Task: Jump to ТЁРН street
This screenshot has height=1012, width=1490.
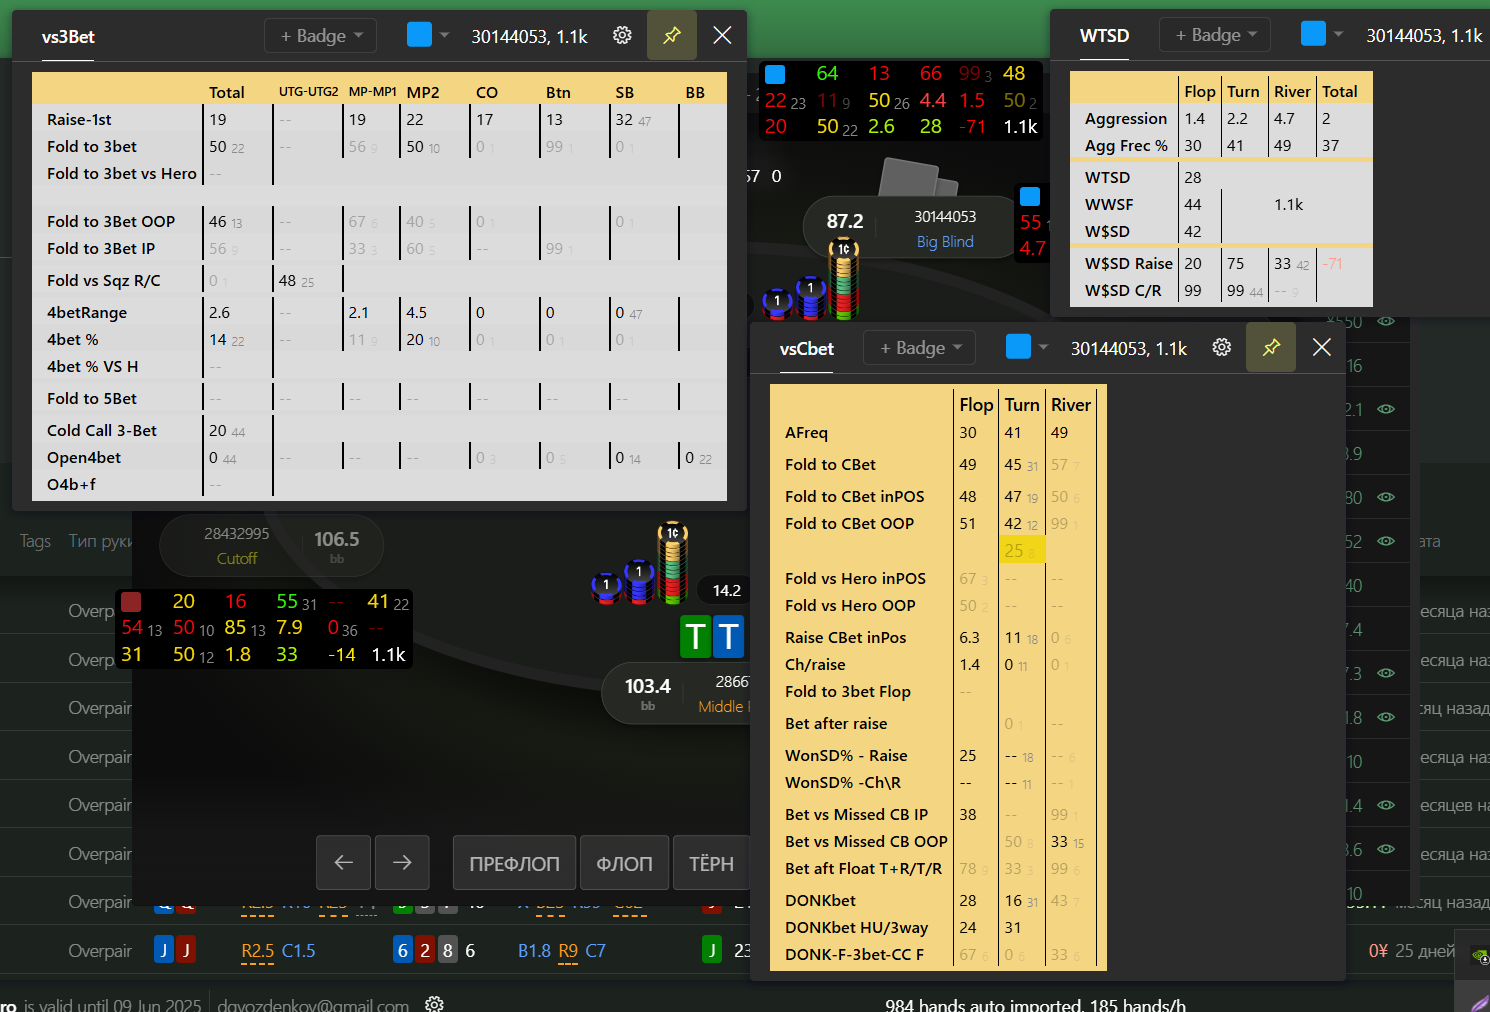Action: (711, 863)
